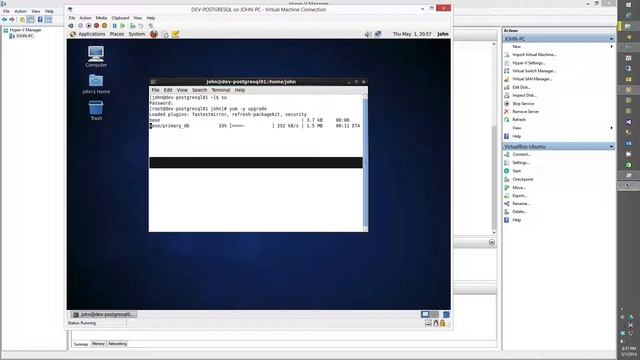Open John's Home folder icon on VM desktop
This screenshot has height=360, width=640.
click(96, 84)
